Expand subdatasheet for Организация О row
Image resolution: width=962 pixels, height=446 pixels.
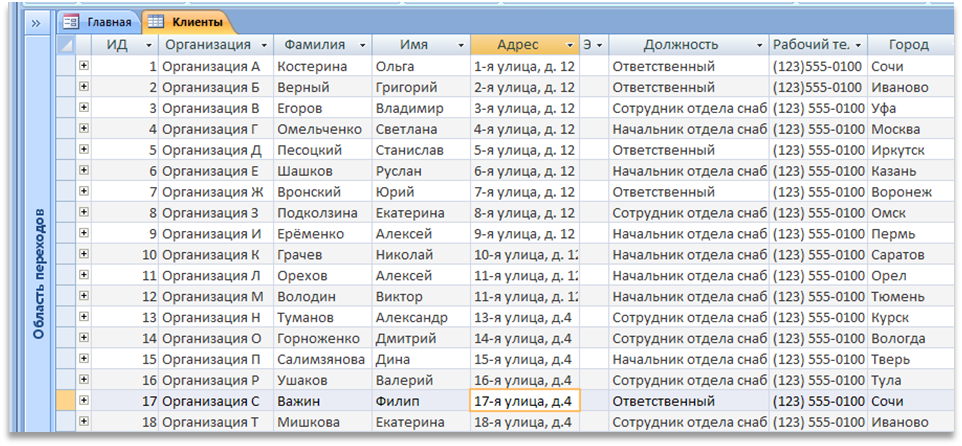(84, 337)
